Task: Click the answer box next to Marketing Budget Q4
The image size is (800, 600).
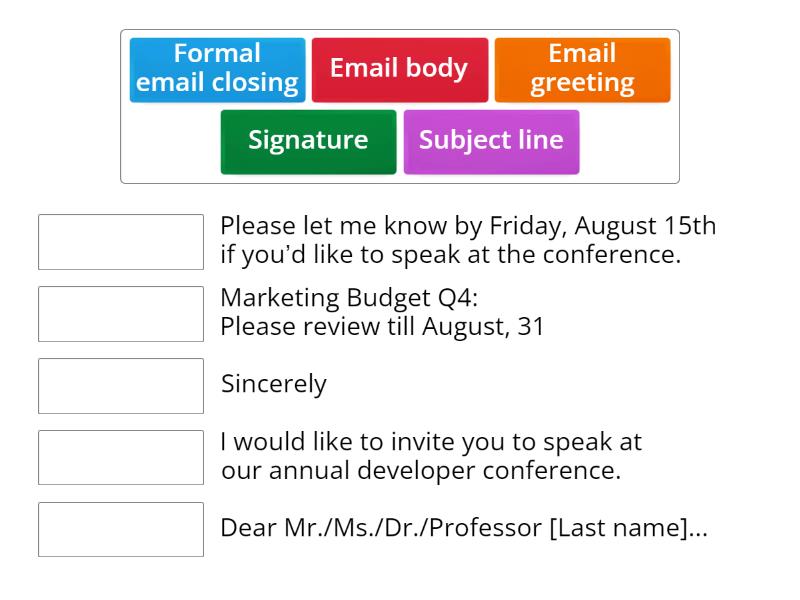Action: point(120,313)
